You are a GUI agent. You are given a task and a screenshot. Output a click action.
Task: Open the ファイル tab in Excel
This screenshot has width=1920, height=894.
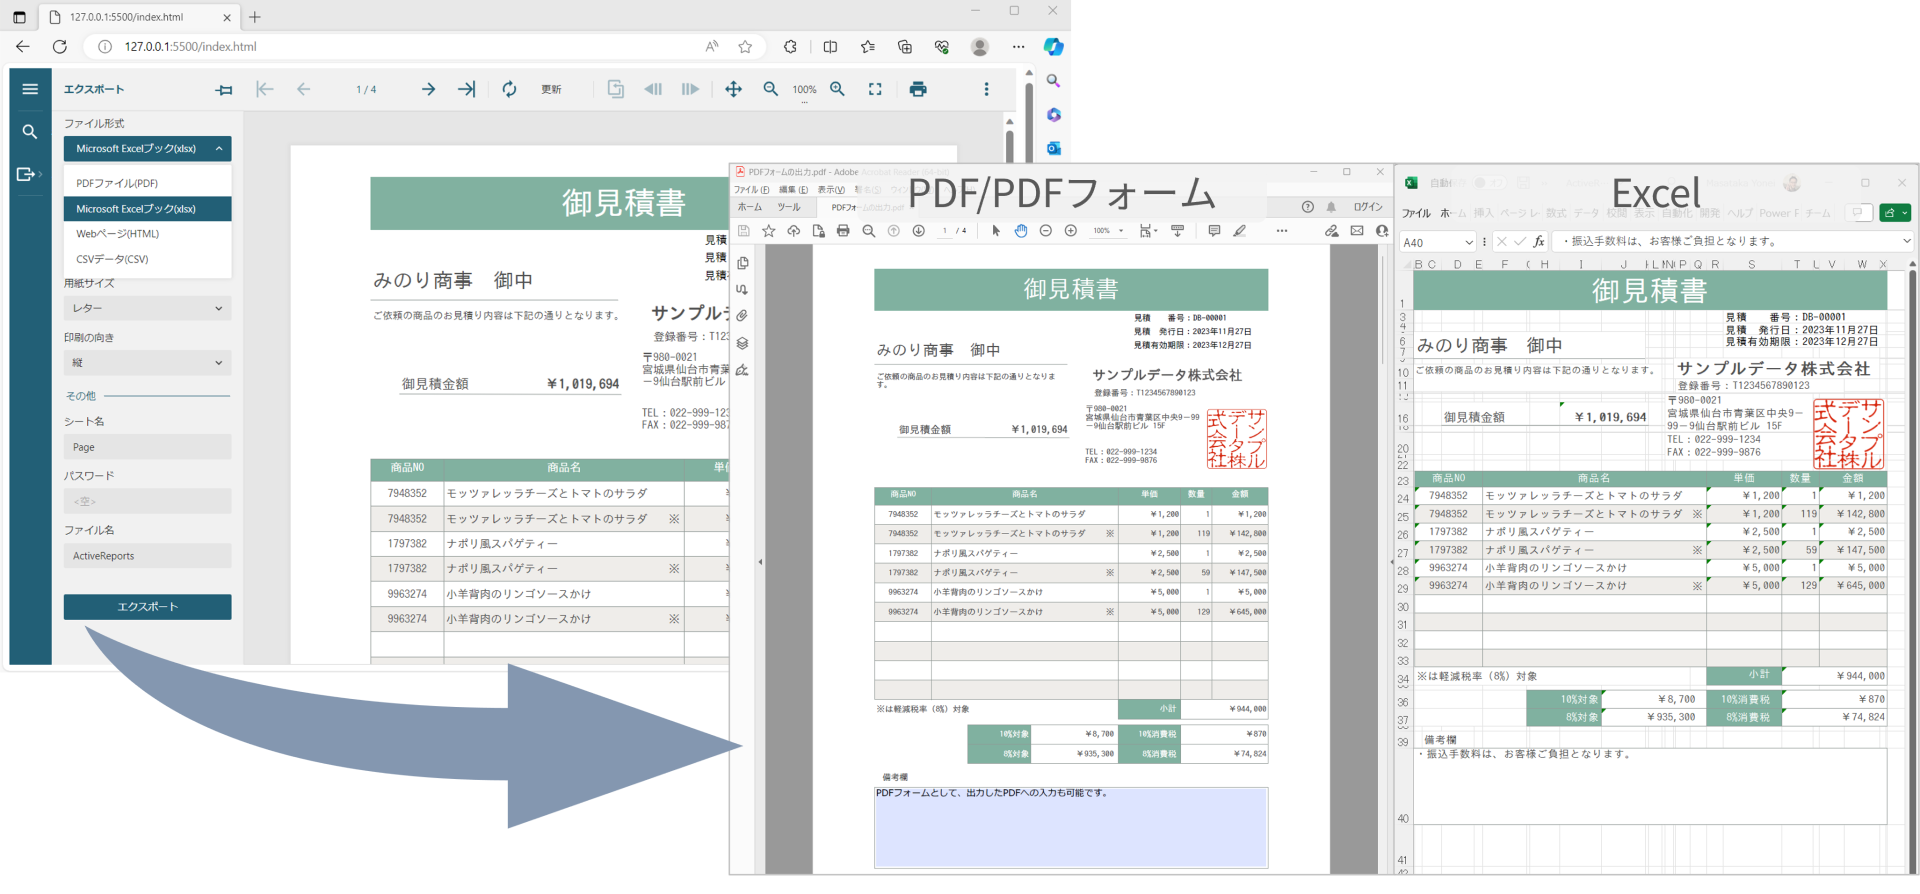(1416, 213)
